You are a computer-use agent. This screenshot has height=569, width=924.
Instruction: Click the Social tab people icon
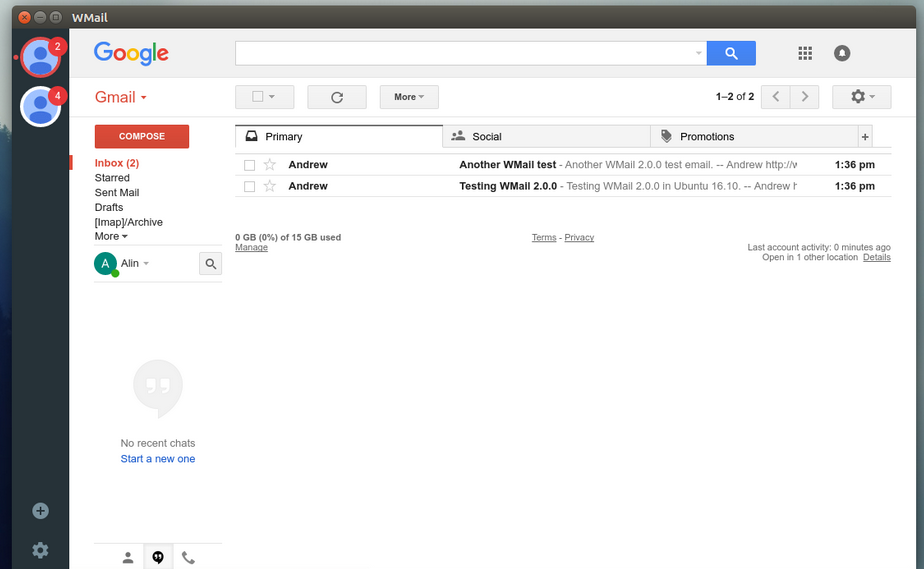458,136
